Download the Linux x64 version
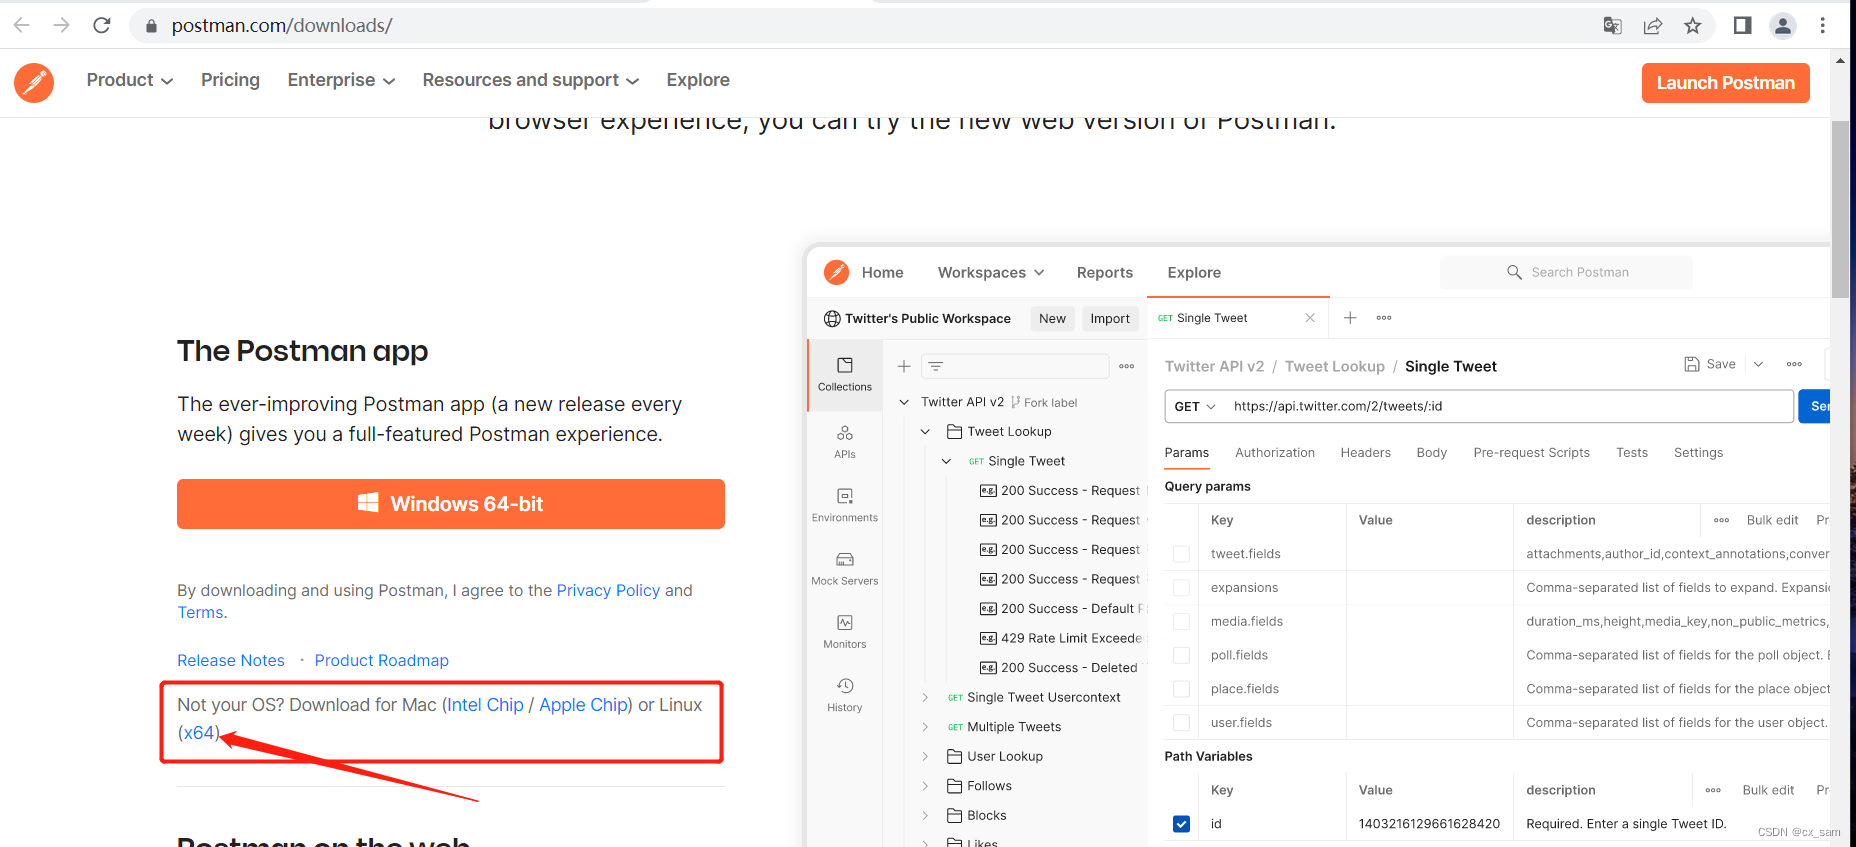The image size is (1856, 847). [198, 733]
